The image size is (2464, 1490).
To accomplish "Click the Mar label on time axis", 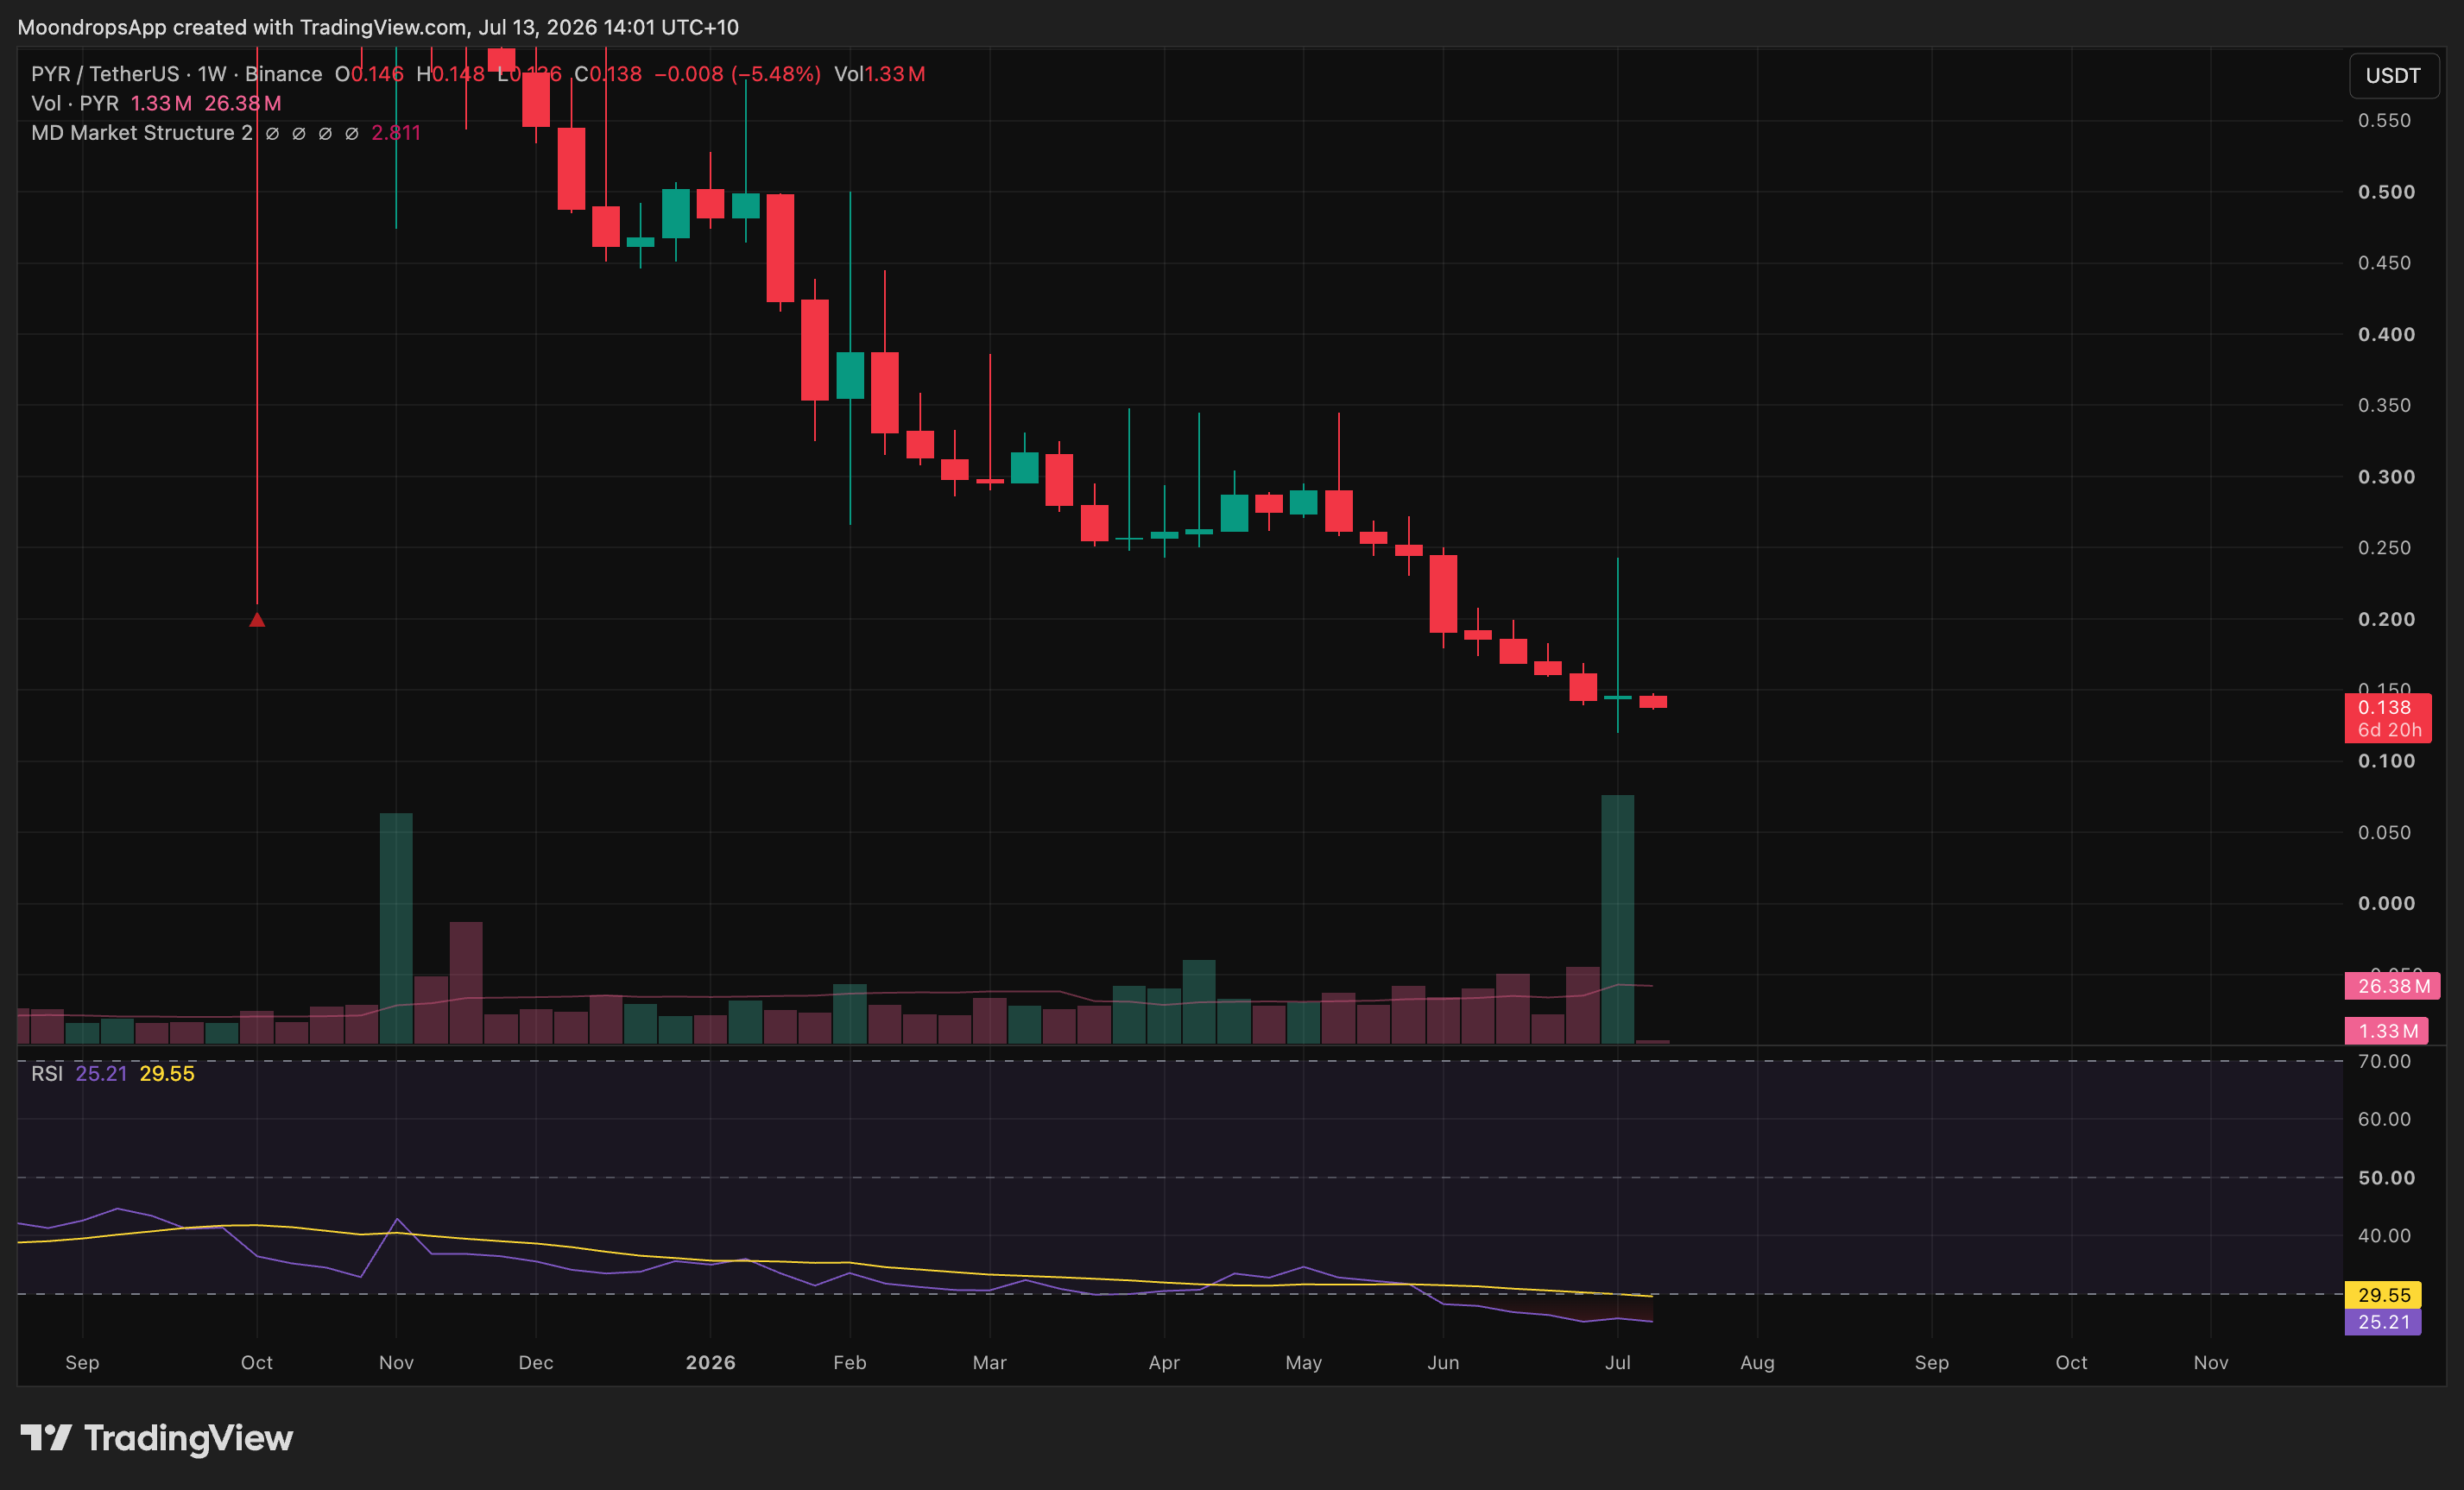I will pyautogui.click(x=989, y=1362).
